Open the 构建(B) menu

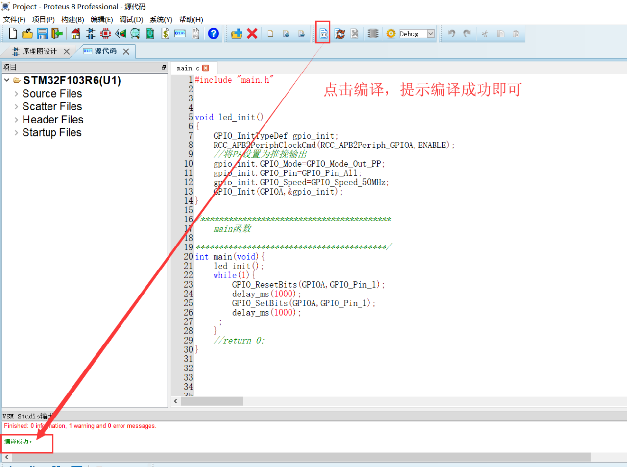click(72, 19)
